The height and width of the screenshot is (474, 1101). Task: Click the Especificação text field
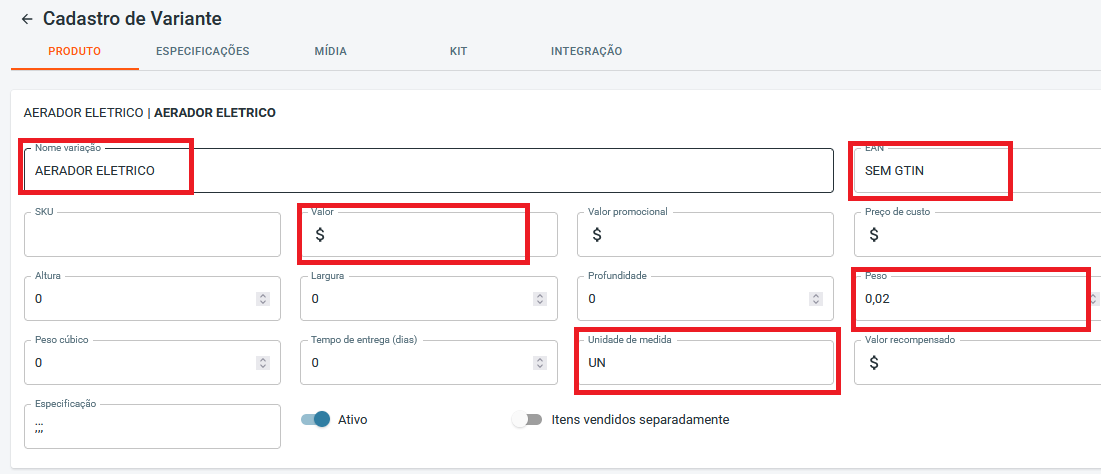click(152, 427)
